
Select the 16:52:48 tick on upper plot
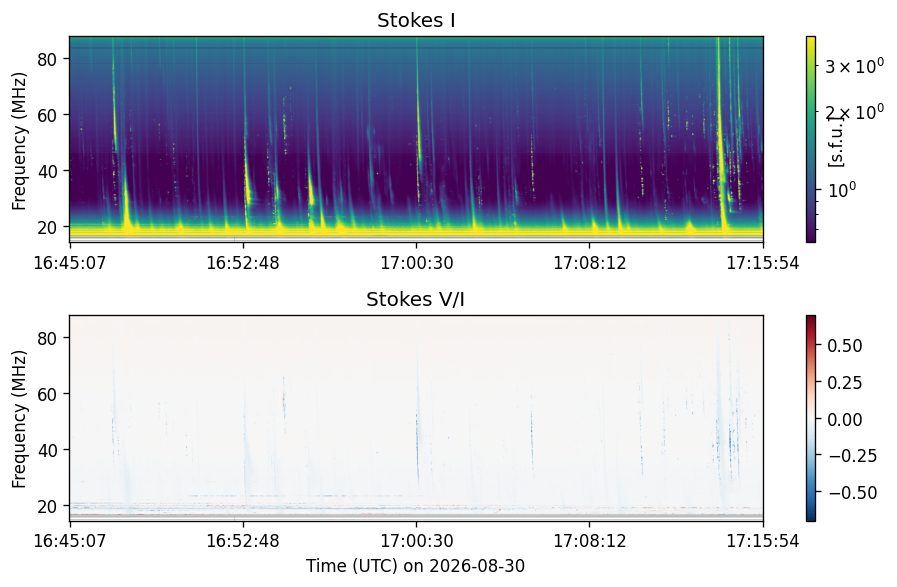[x=243, y=263]
